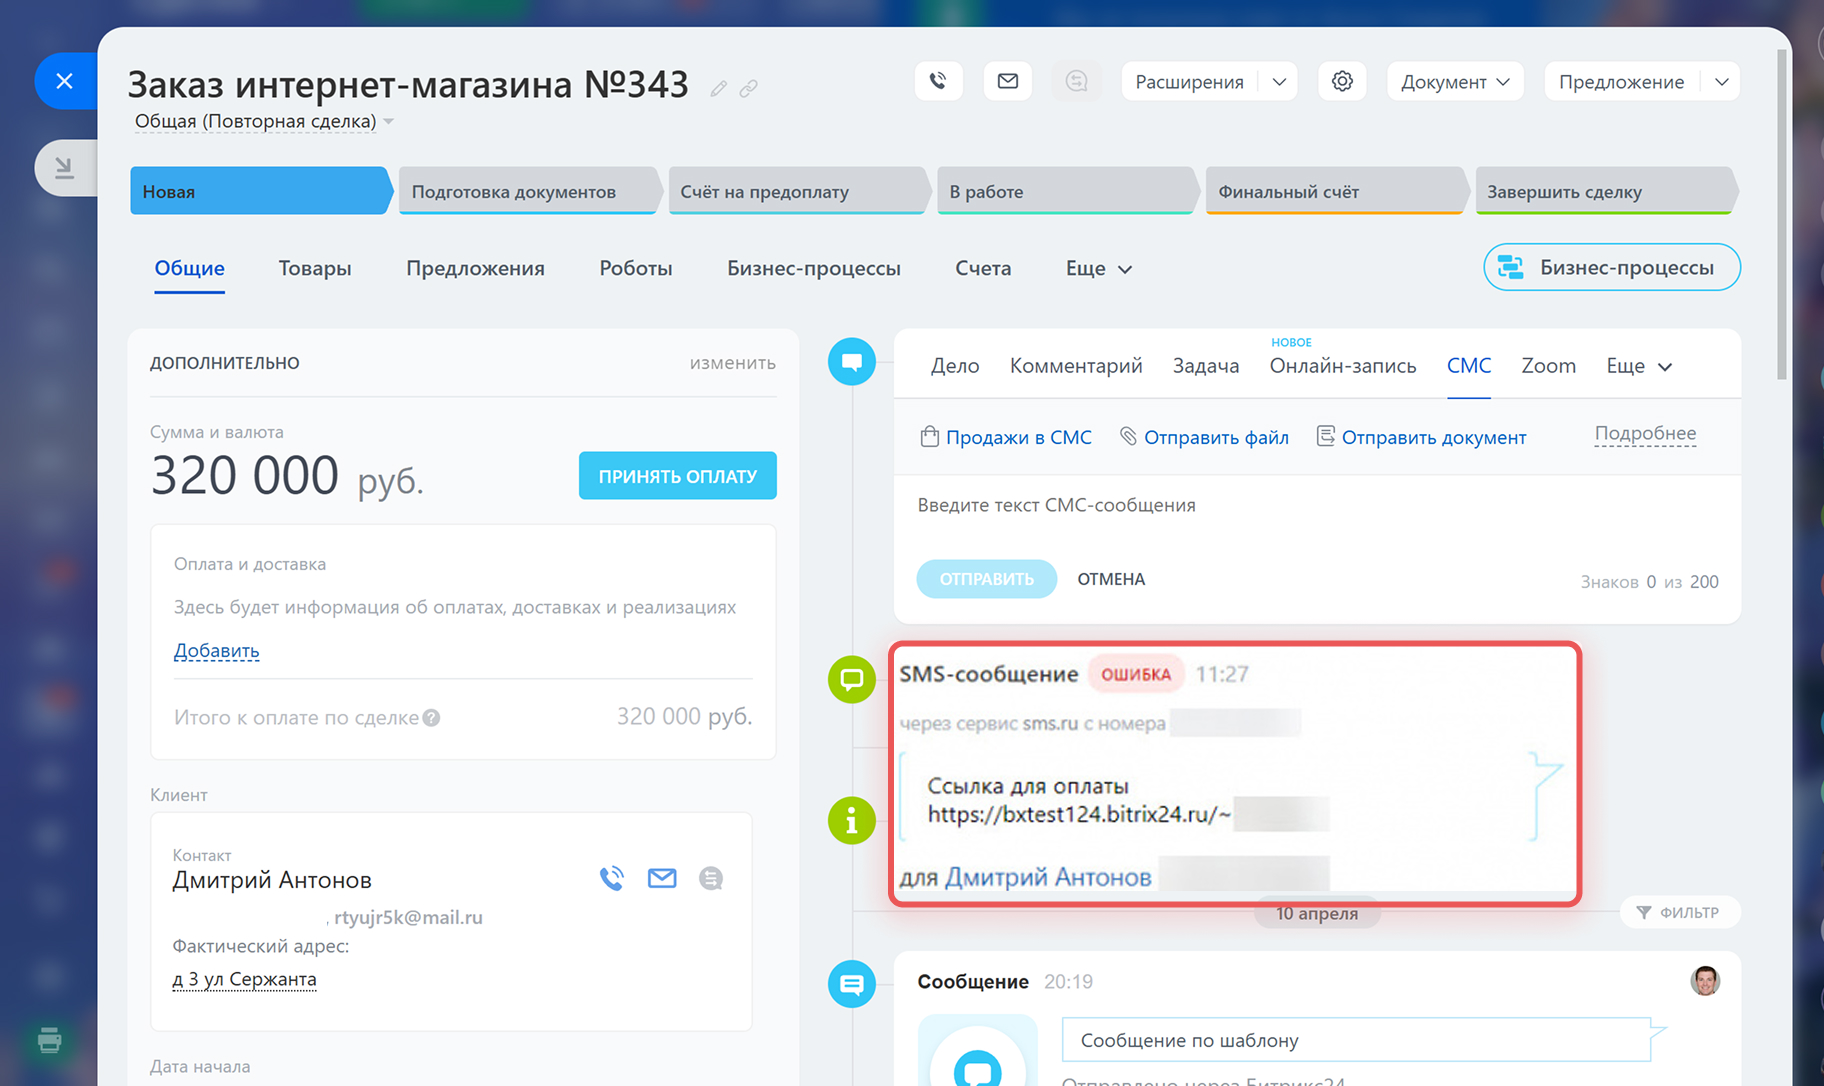Click the Добавить link under Оплата и доставка
Viewport: 1824px width, 1086px height.
pyautogui.click(x=216, y=651)
